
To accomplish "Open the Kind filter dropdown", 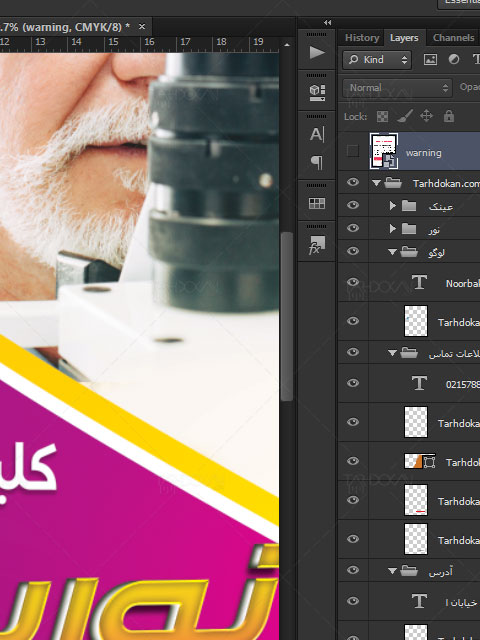I will 377,60.
